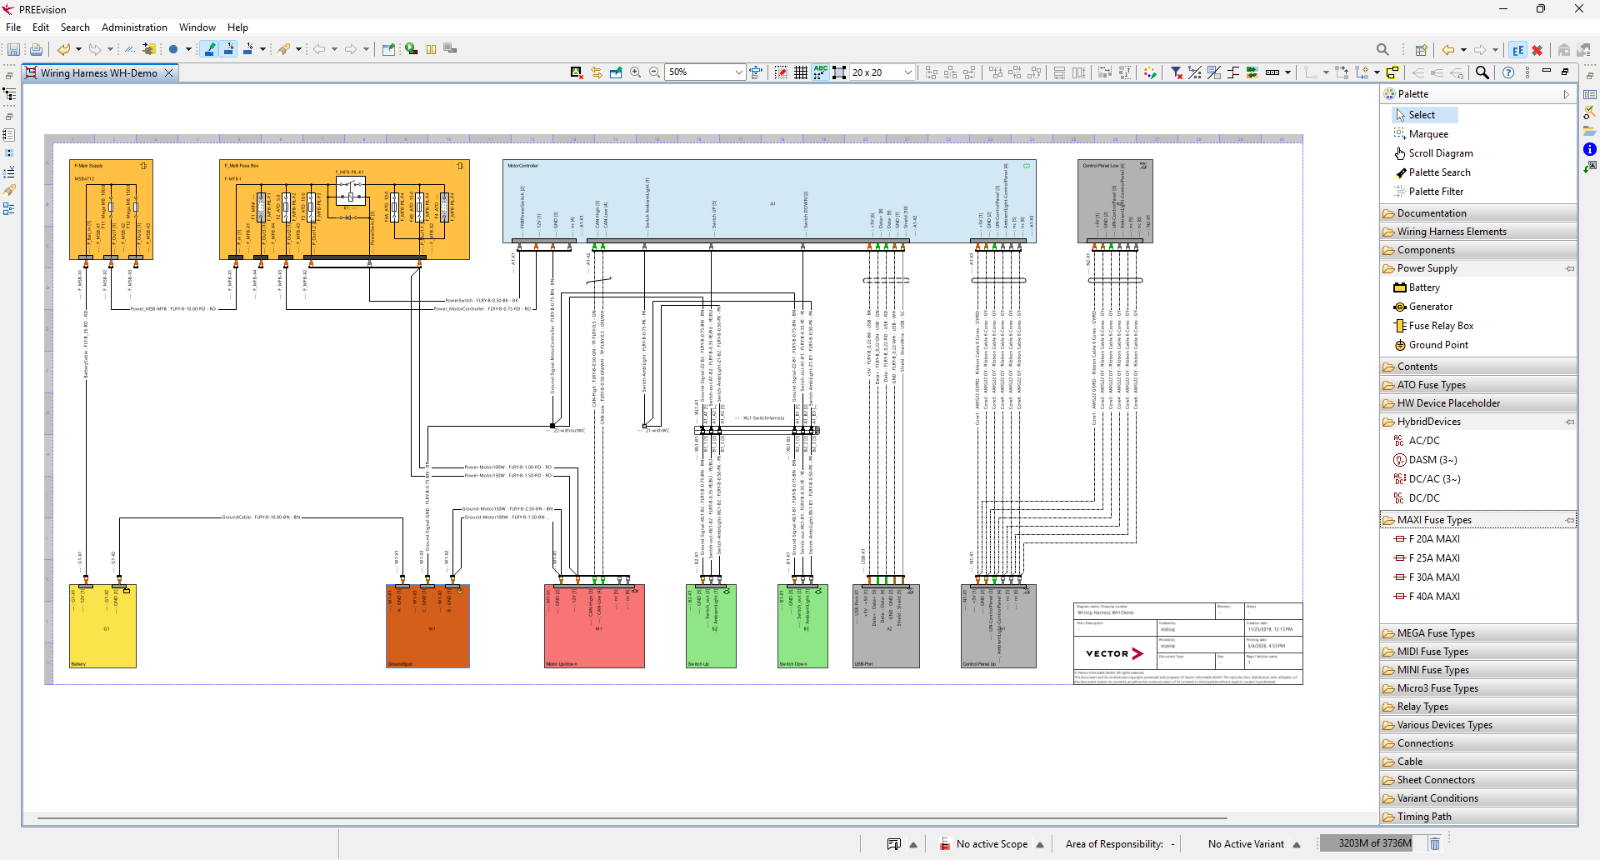Image resolution: width=1600 pixels, height=860 pixels.
Task: Select the Ground Point palette entry
Action: coord(1438,345)
